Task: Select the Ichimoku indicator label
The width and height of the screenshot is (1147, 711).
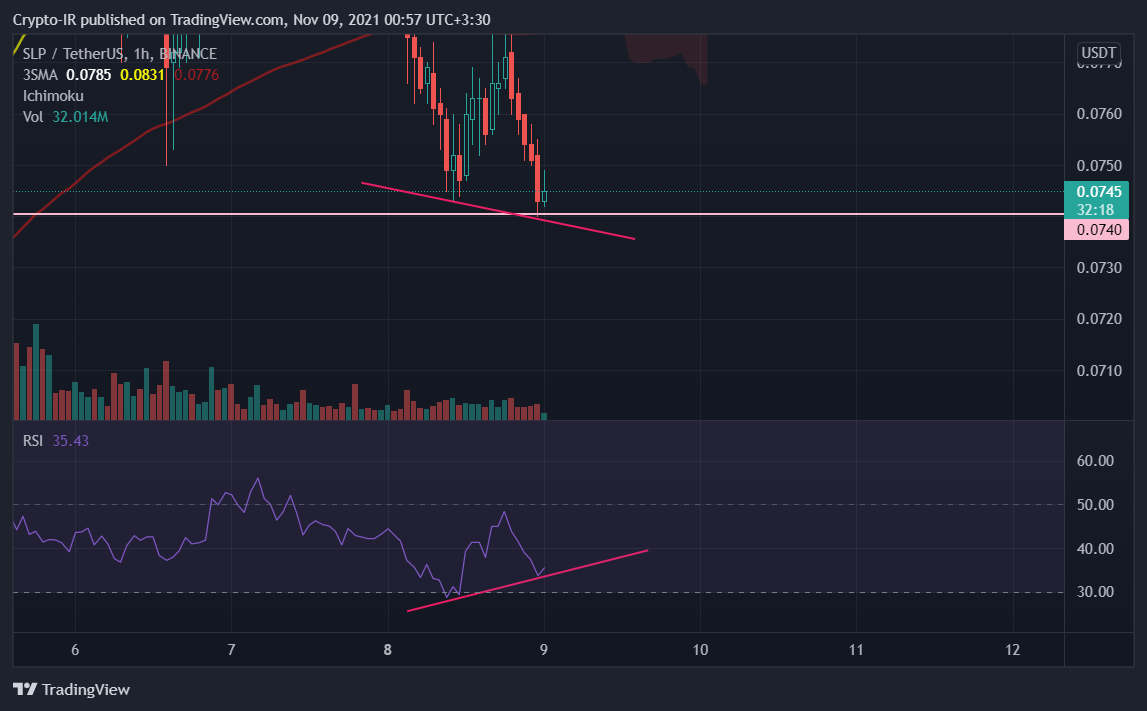Action: (x=53, y=96)
